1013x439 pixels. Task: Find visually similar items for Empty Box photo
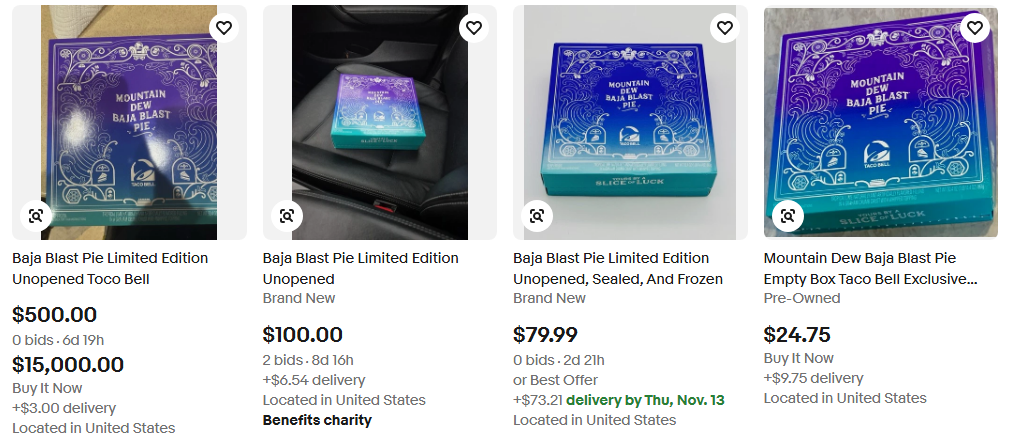coord(788,216)
